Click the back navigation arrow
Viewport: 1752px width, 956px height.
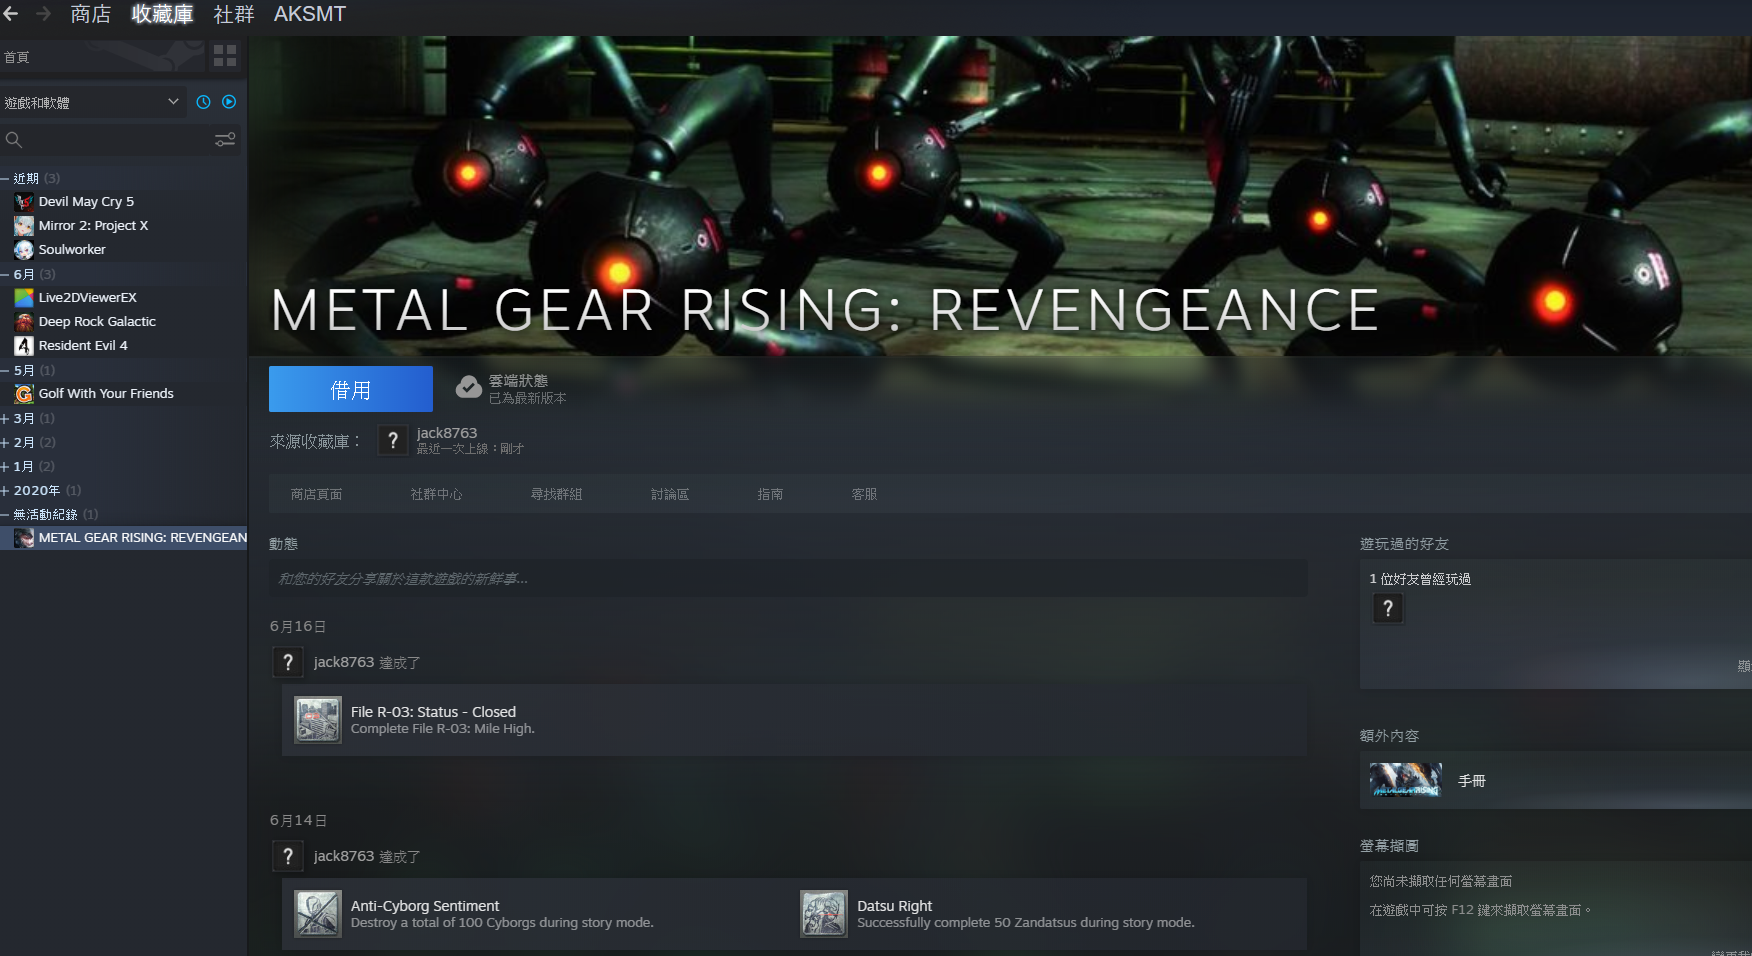click(x=11, y=14)
